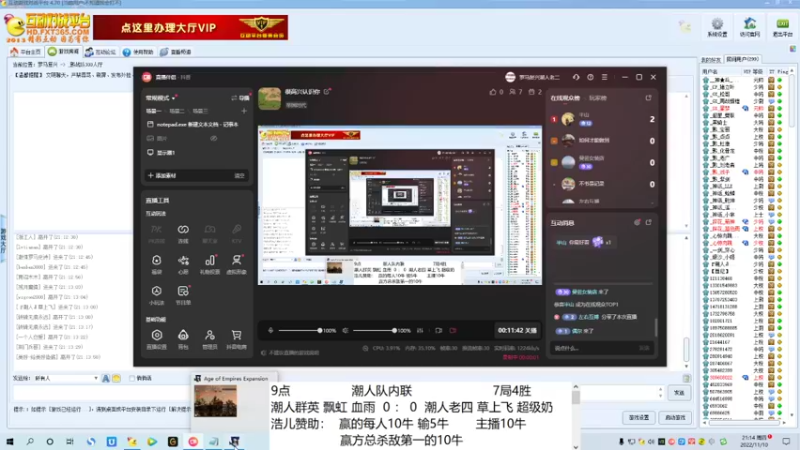Open the 使用帮助 help tab
Screen dimensions: 800x450
(x=138, y=52)
